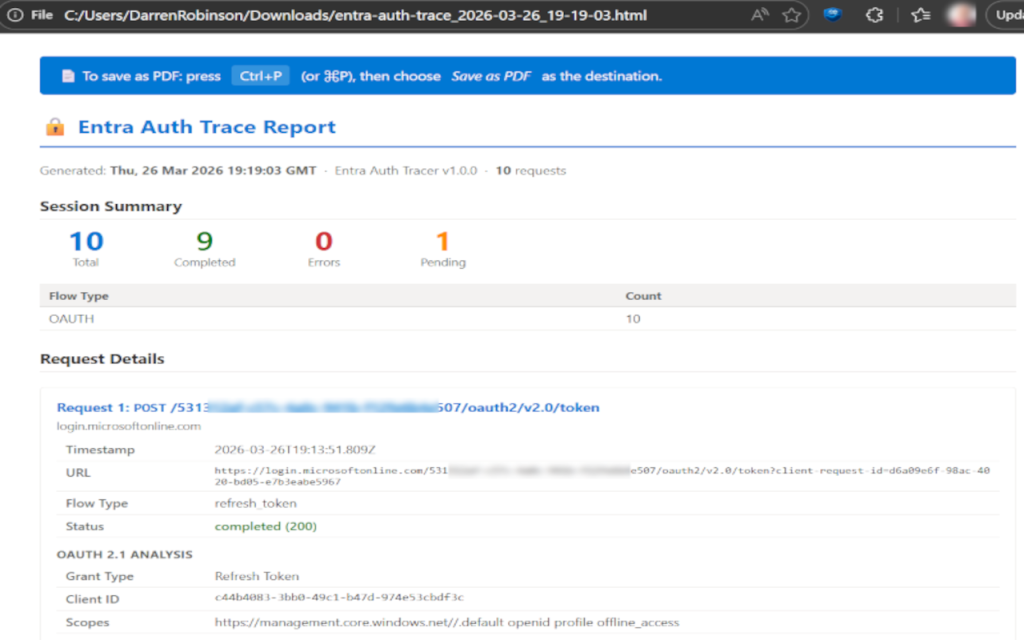Click the Read Aloud icon in address bar

pyautogui.click(x=760, y=15)
